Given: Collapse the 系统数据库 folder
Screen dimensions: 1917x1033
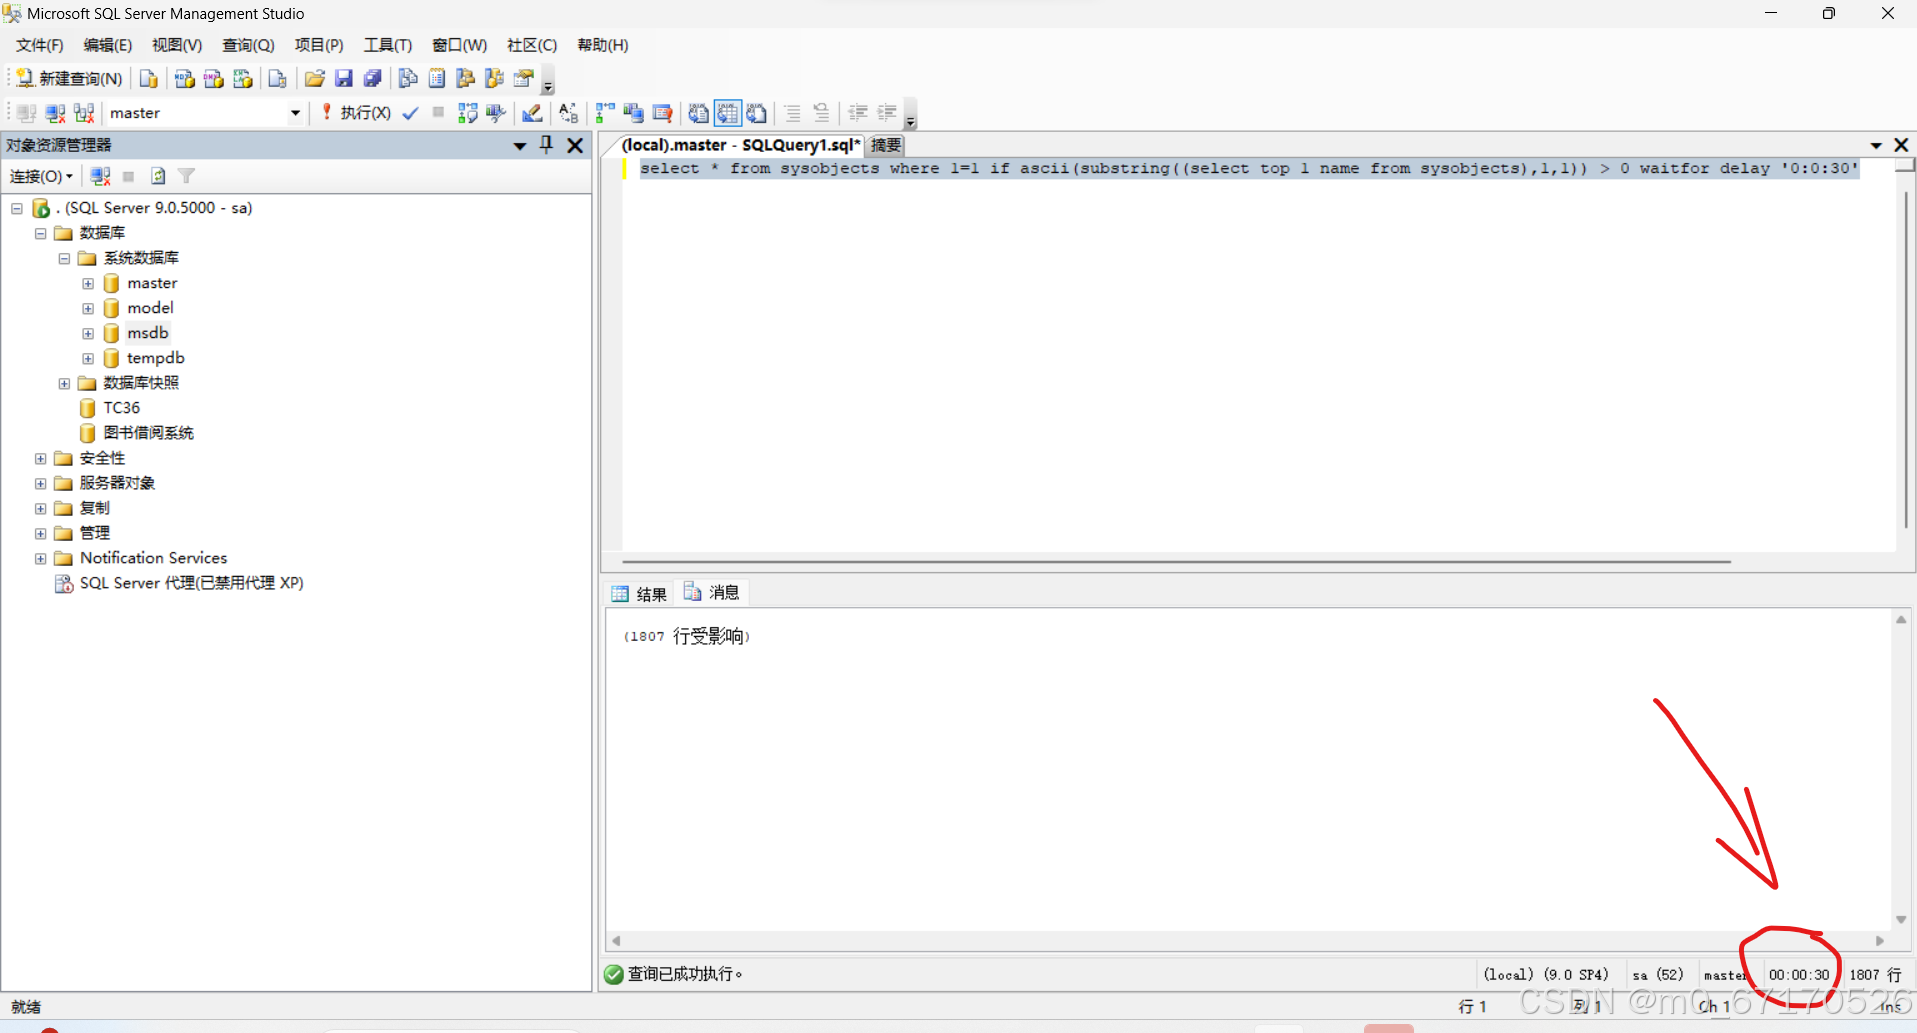Looking at the screenshot, I should pos(64,258).
